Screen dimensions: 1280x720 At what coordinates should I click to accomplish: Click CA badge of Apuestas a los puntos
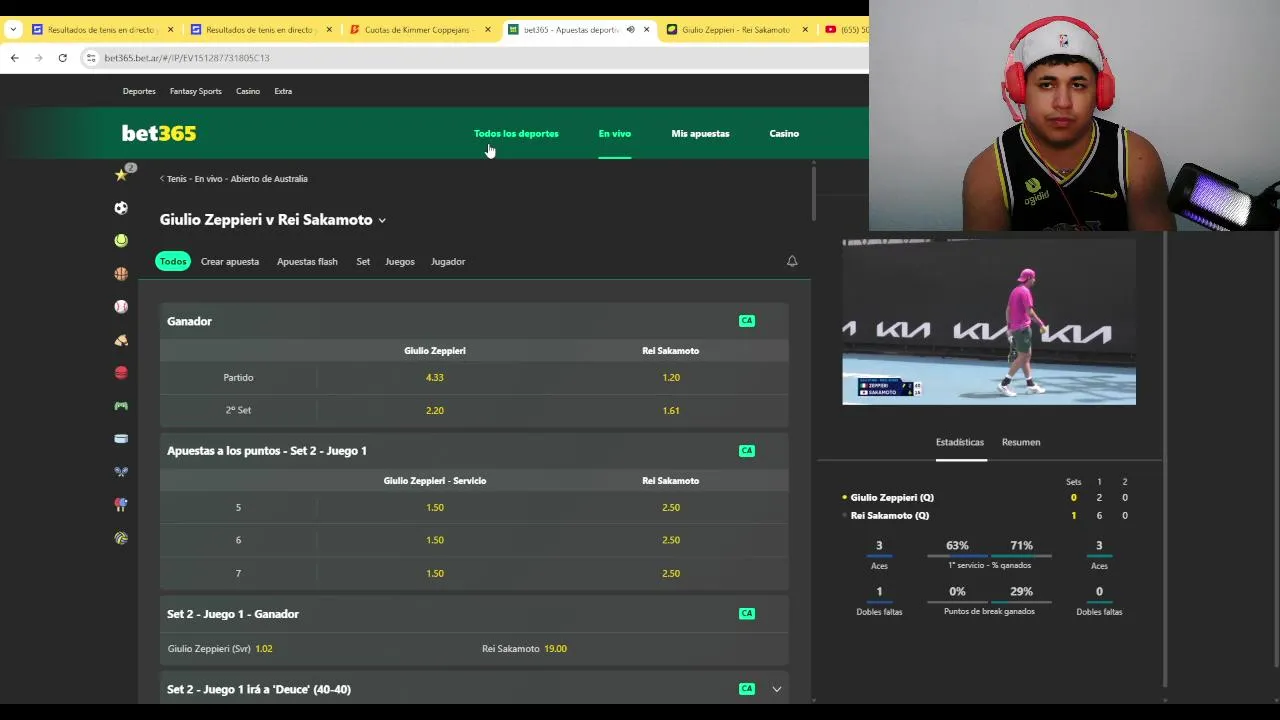(747, 451)
